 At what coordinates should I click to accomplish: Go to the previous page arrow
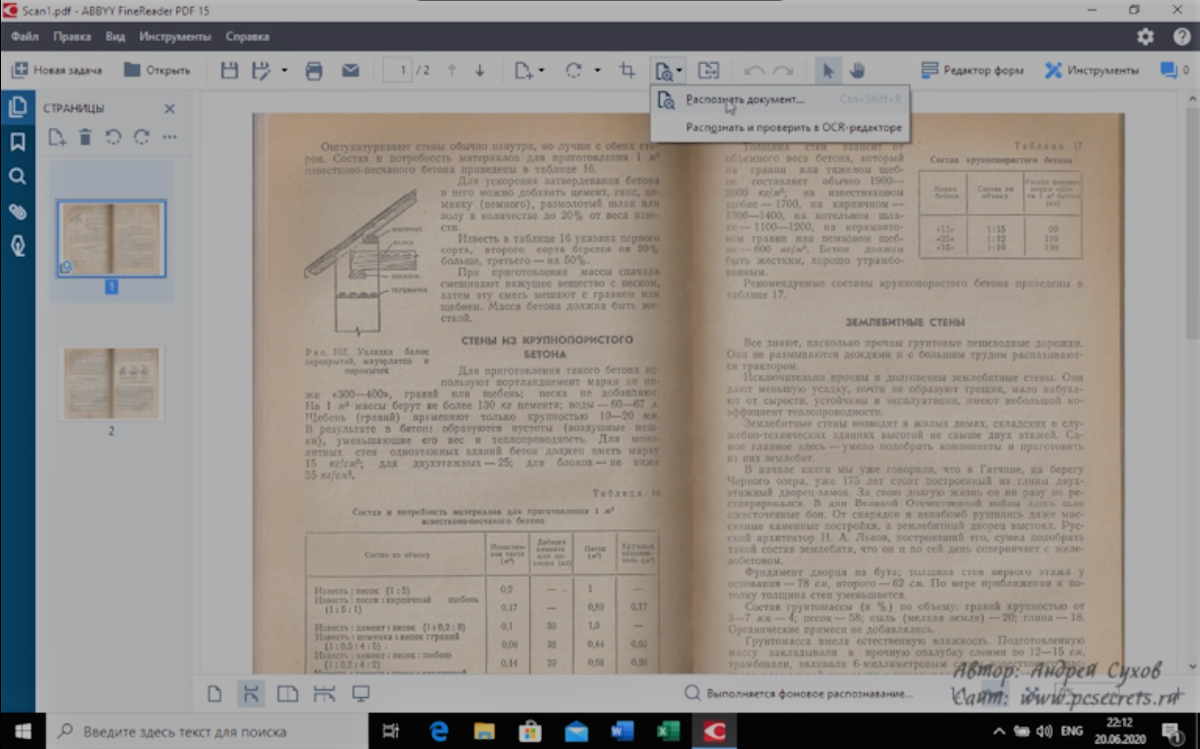point(451,70)
